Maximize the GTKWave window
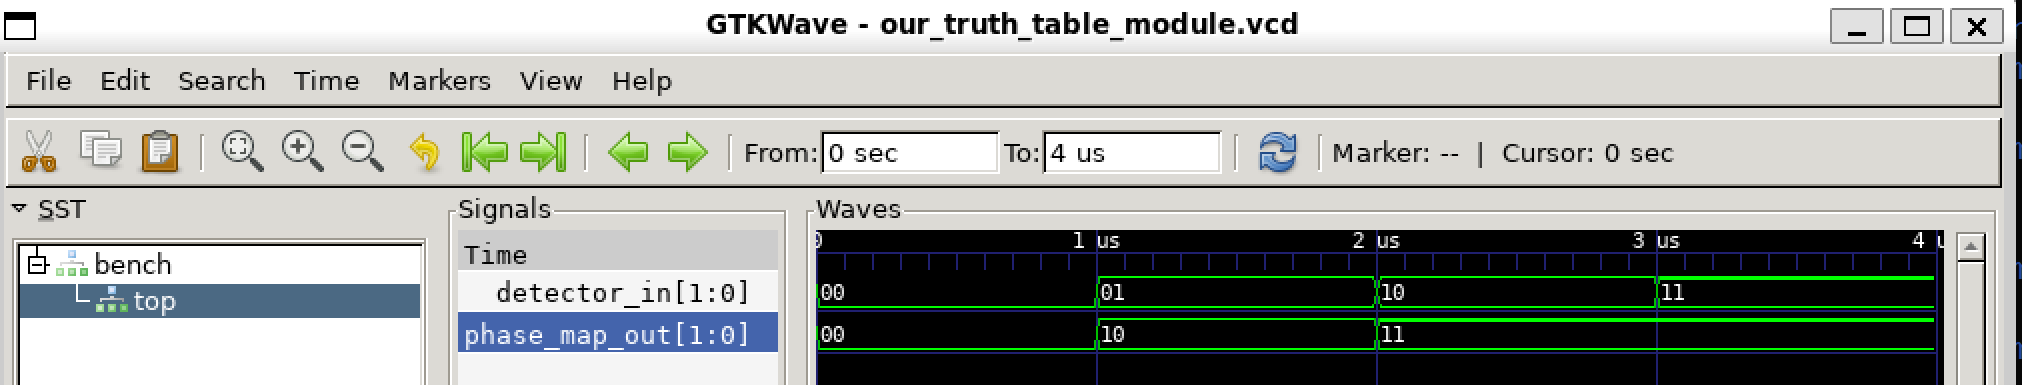Viewport: 2022px width, 385px height. tap(1916, 27)
